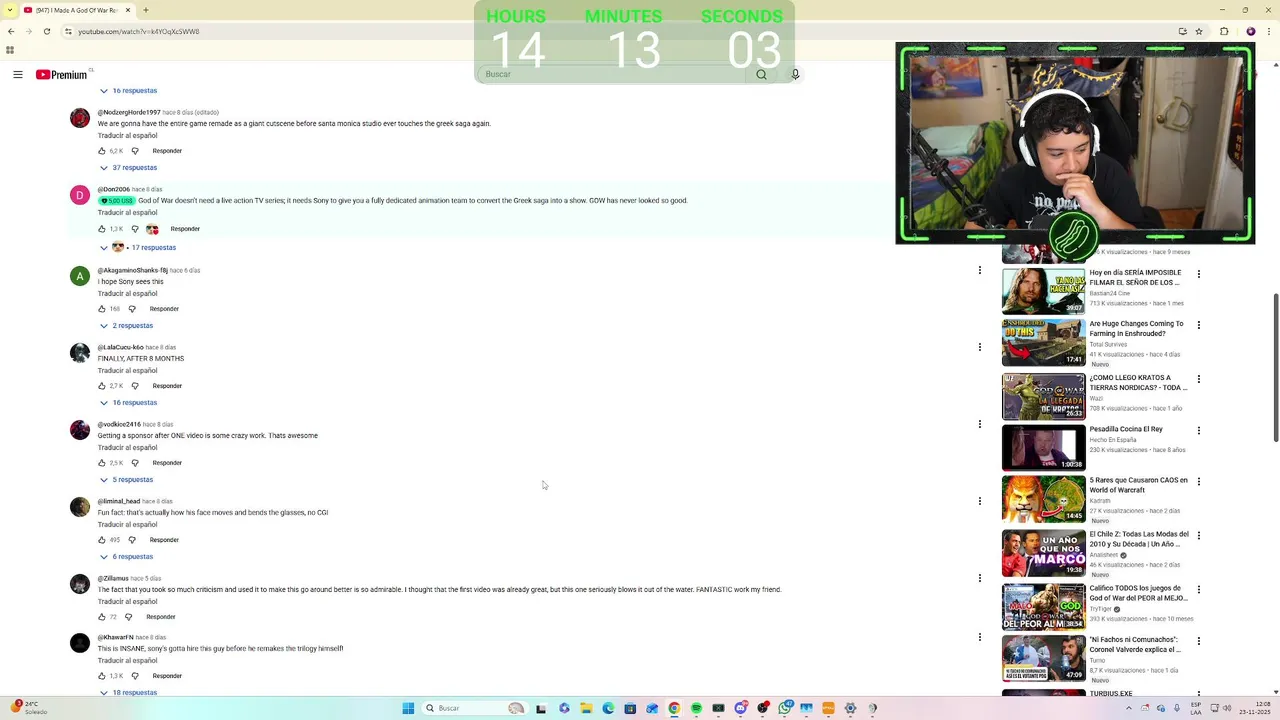Expand 2 respuestas under 'I hope Sony sees this'
1280x720 pixels.
pyautogui.click(x=126, y=326)
